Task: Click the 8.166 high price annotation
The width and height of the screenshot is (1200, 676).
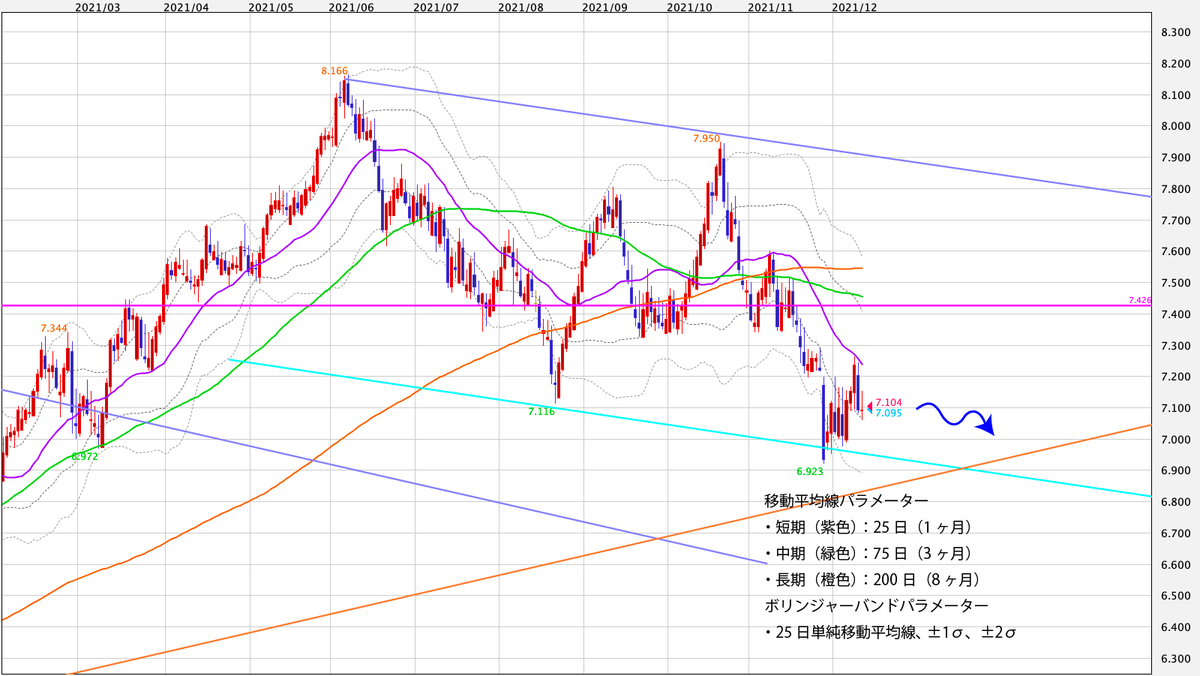Action: 335,71
